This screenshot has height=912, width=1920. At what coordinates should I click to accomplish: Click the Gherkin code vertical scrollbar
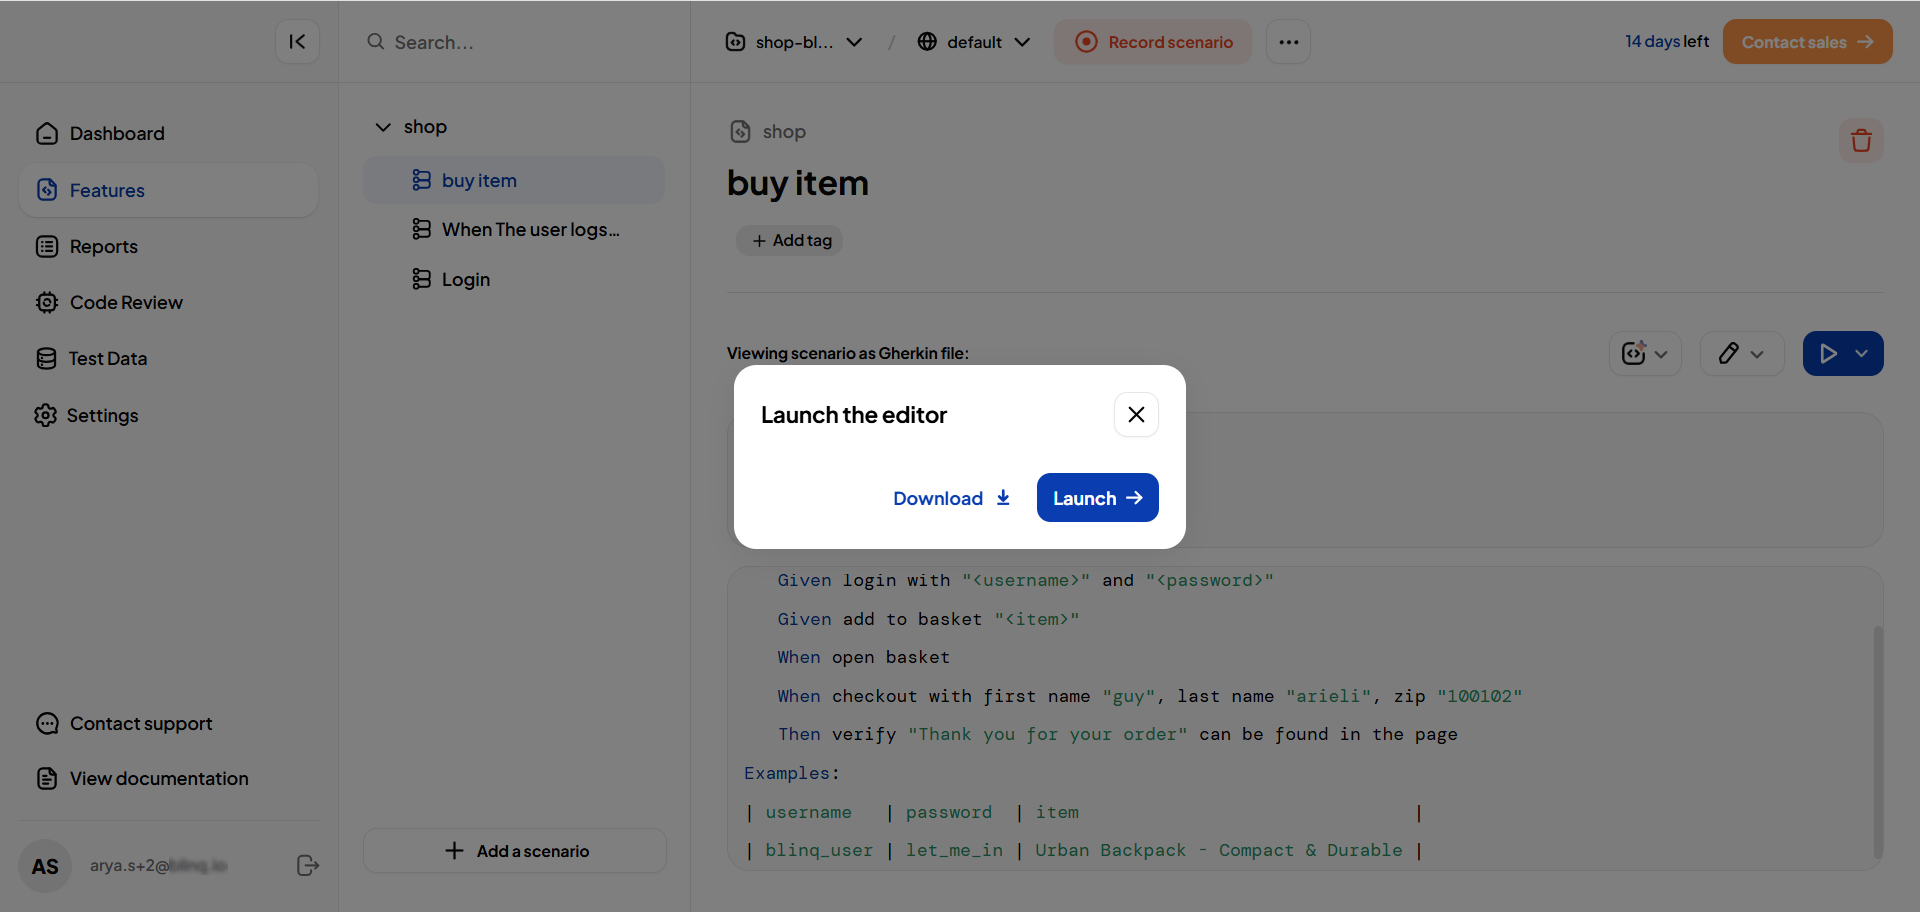click(1877, 740)
